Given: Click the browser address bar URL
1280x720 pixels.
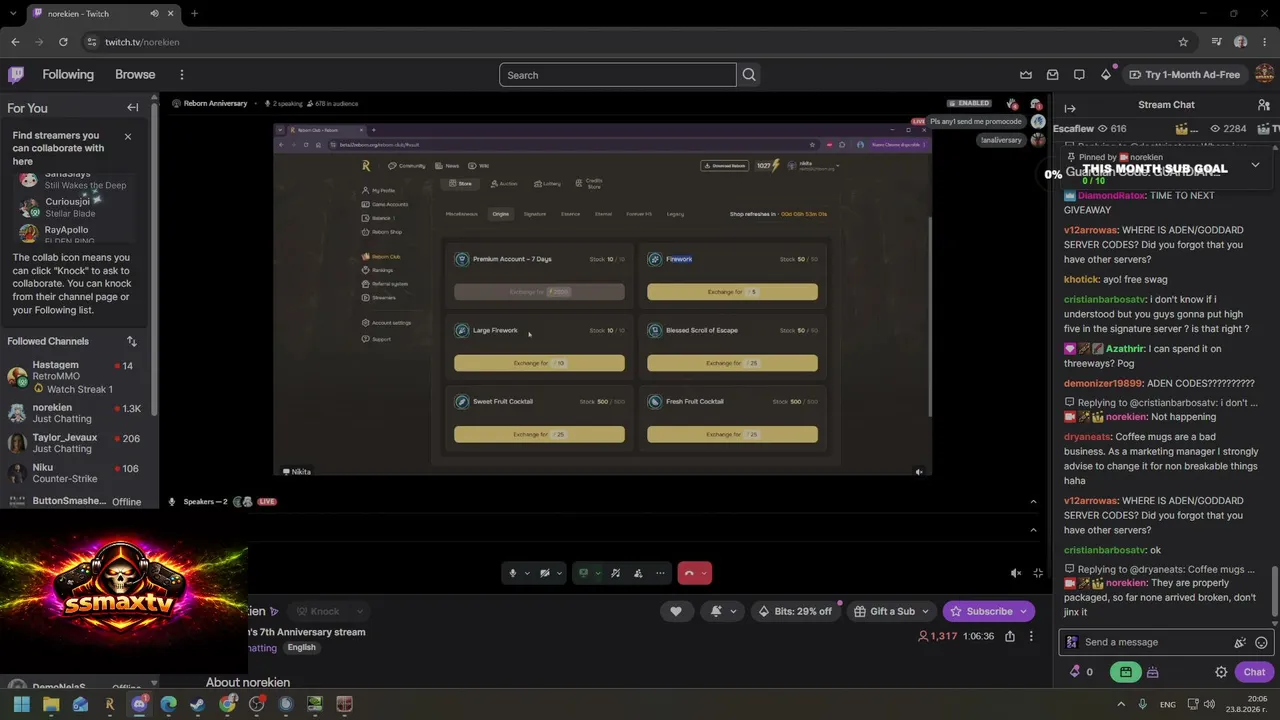Looking at the screenshot, I should 142,42.
